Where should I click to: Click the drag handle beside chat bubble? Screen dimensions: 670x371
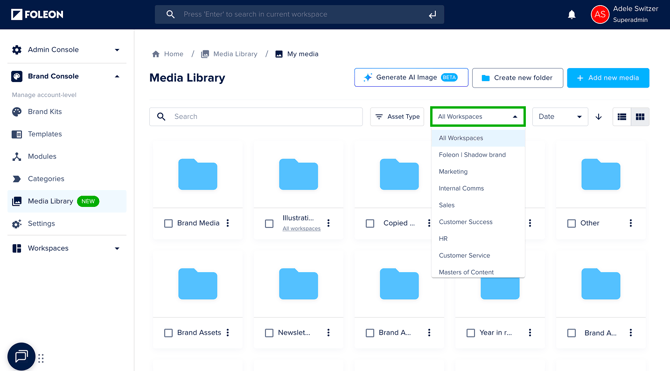point(41,358)
